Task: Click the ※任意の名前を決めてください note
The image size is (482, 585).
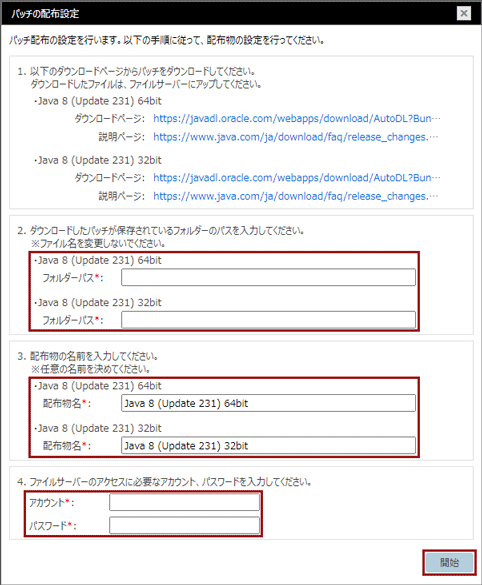Action: [91, 369]
